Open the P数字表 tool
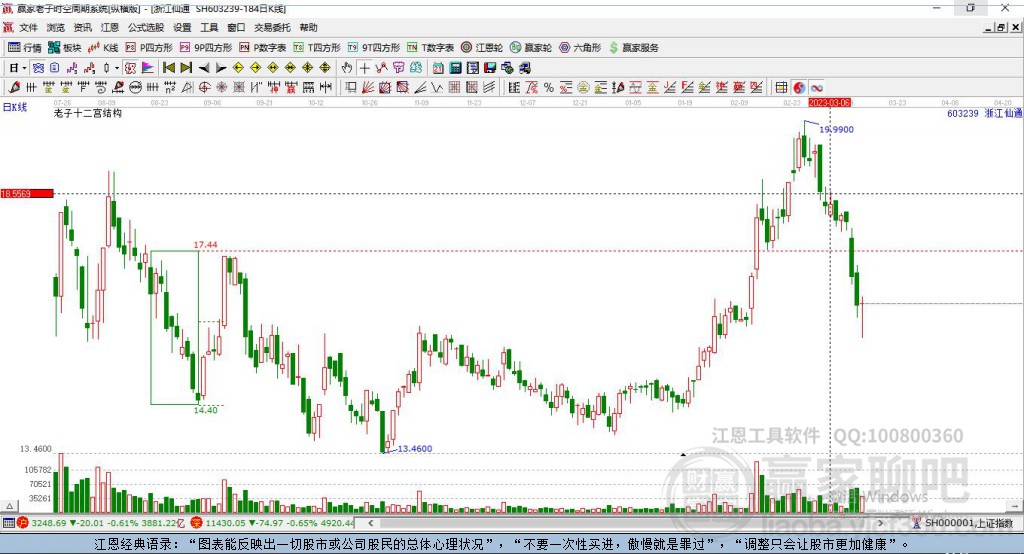Viewport: 1024px width, 554px height. click(x=263, y=48)
